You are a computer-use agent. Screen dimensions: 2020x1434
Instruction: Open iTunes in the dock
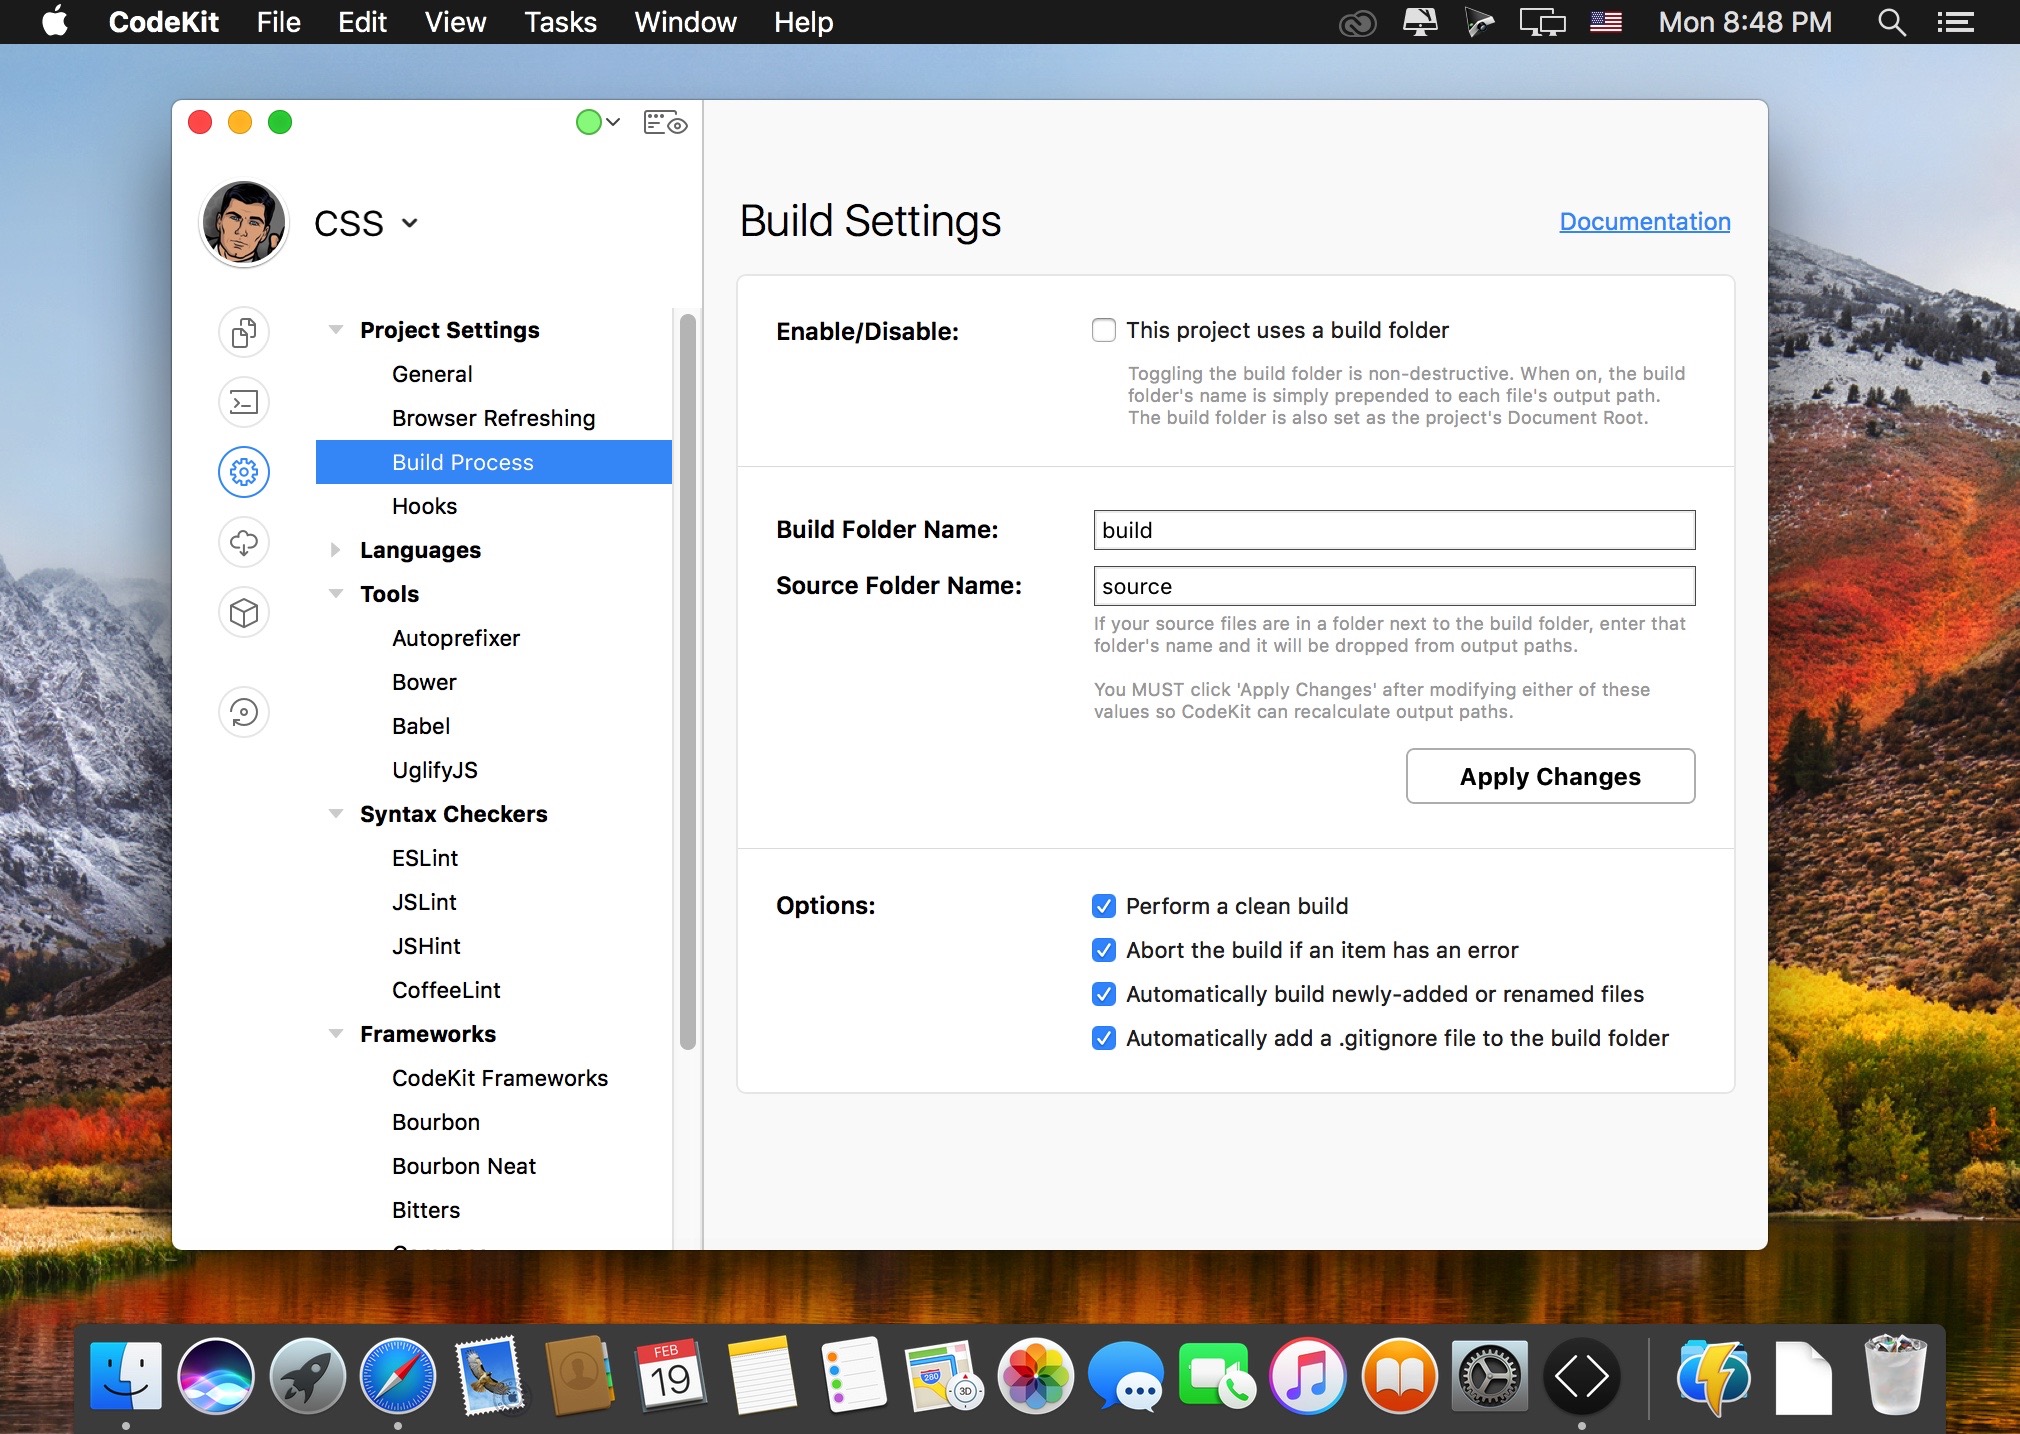click(1308, 1376)
